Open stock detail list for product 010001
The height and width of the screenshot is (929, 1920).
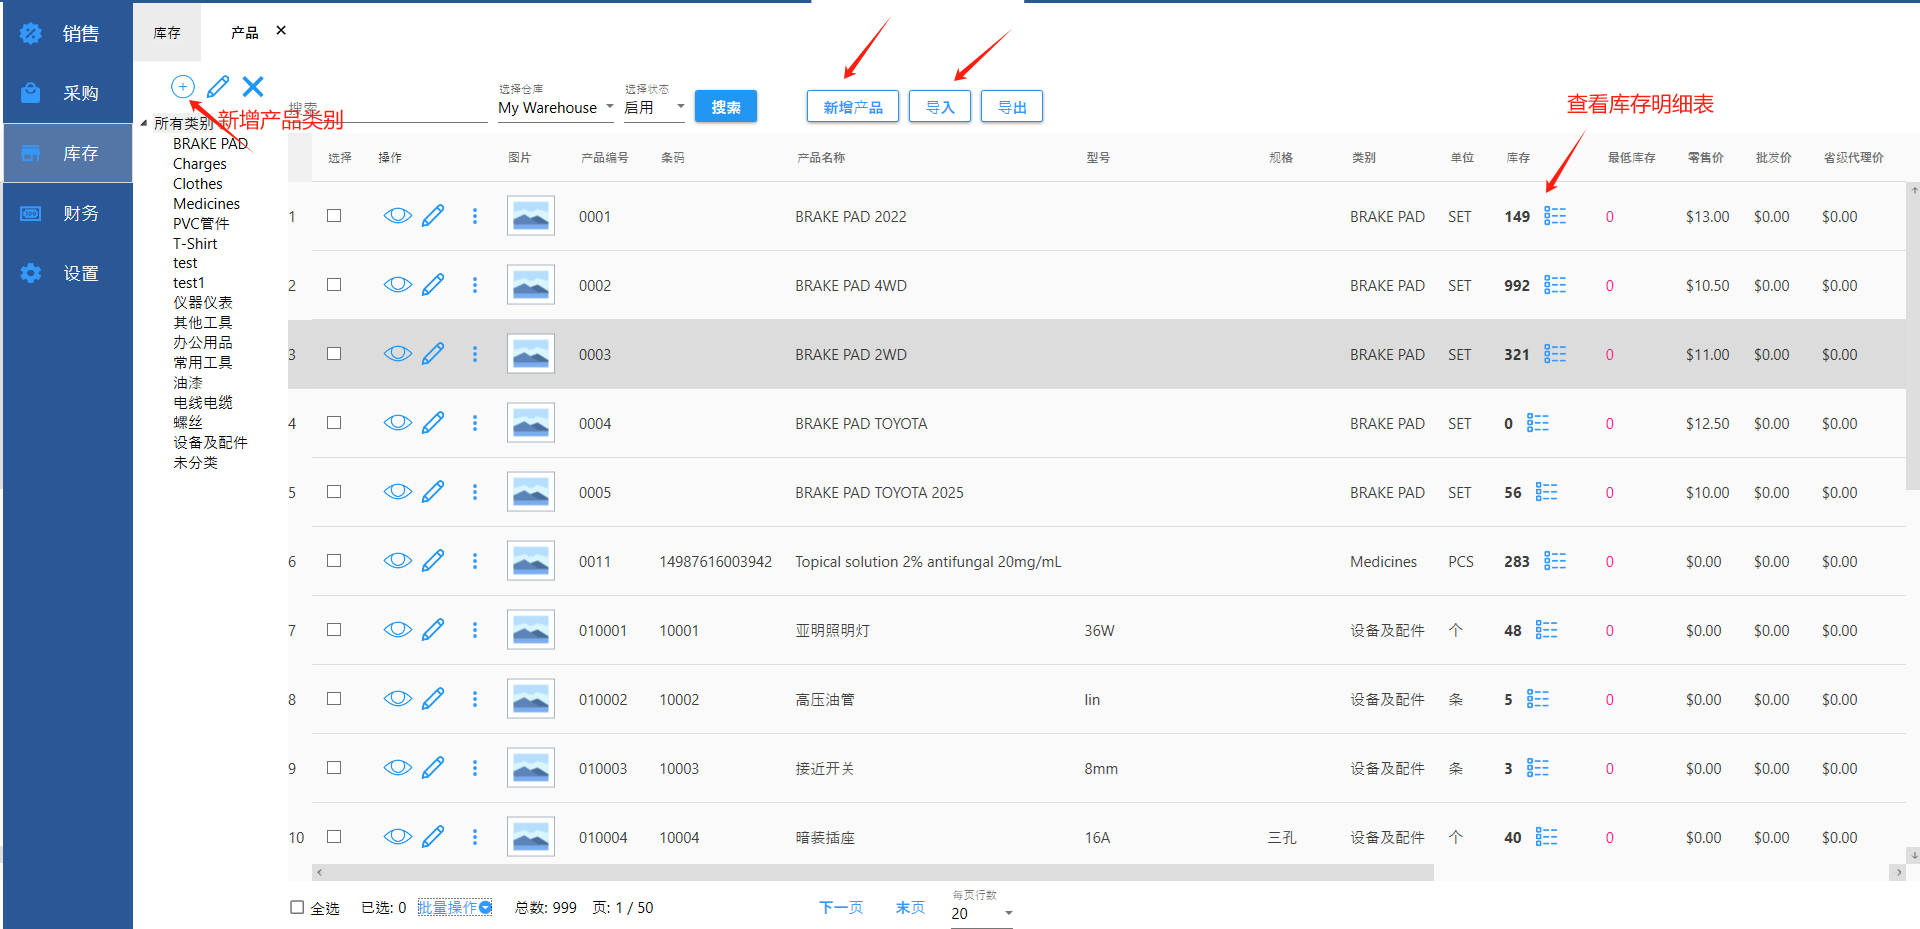tap(1546, 630)
